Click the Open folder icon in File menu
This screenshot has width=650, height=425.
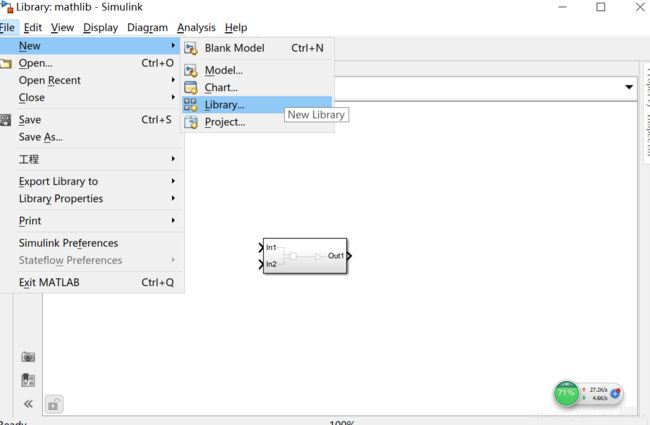[6, 63]
